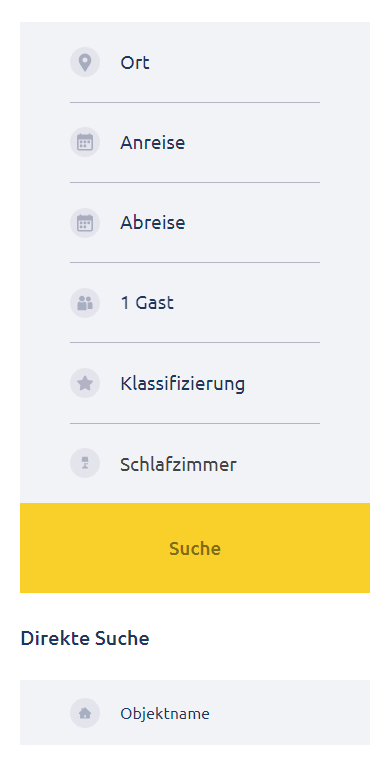Click the bedside lamp Schlafzimmer icon
Viewport: 390px width, 768px height.
coord(85,463)
